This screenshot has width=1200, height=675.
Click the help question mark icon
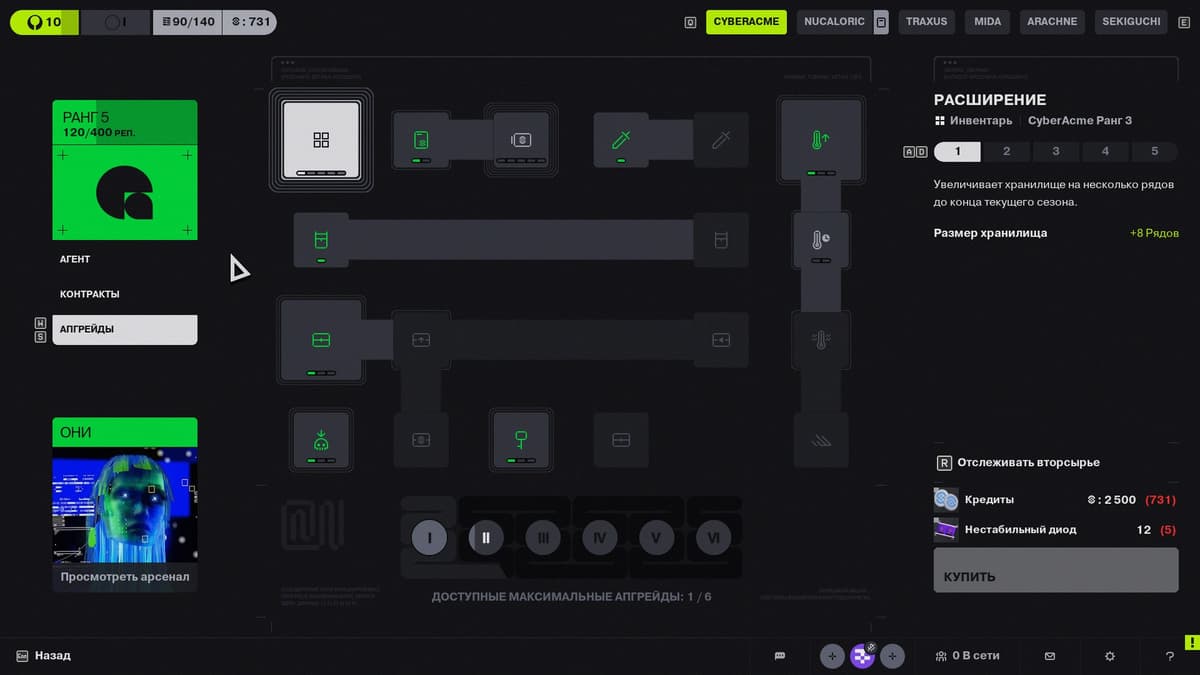coord(1170,656)
